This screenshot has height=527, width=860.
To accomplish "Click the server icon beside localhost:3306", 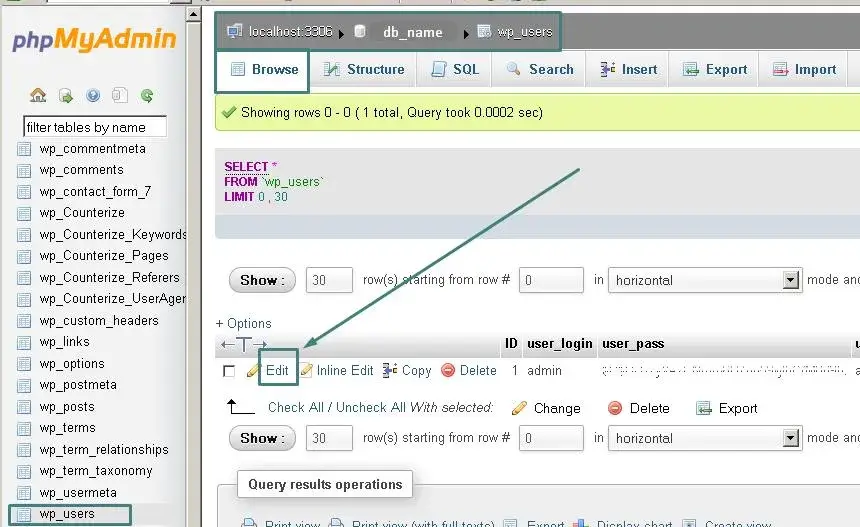I will pyautogui.click(x=235, y=31).
